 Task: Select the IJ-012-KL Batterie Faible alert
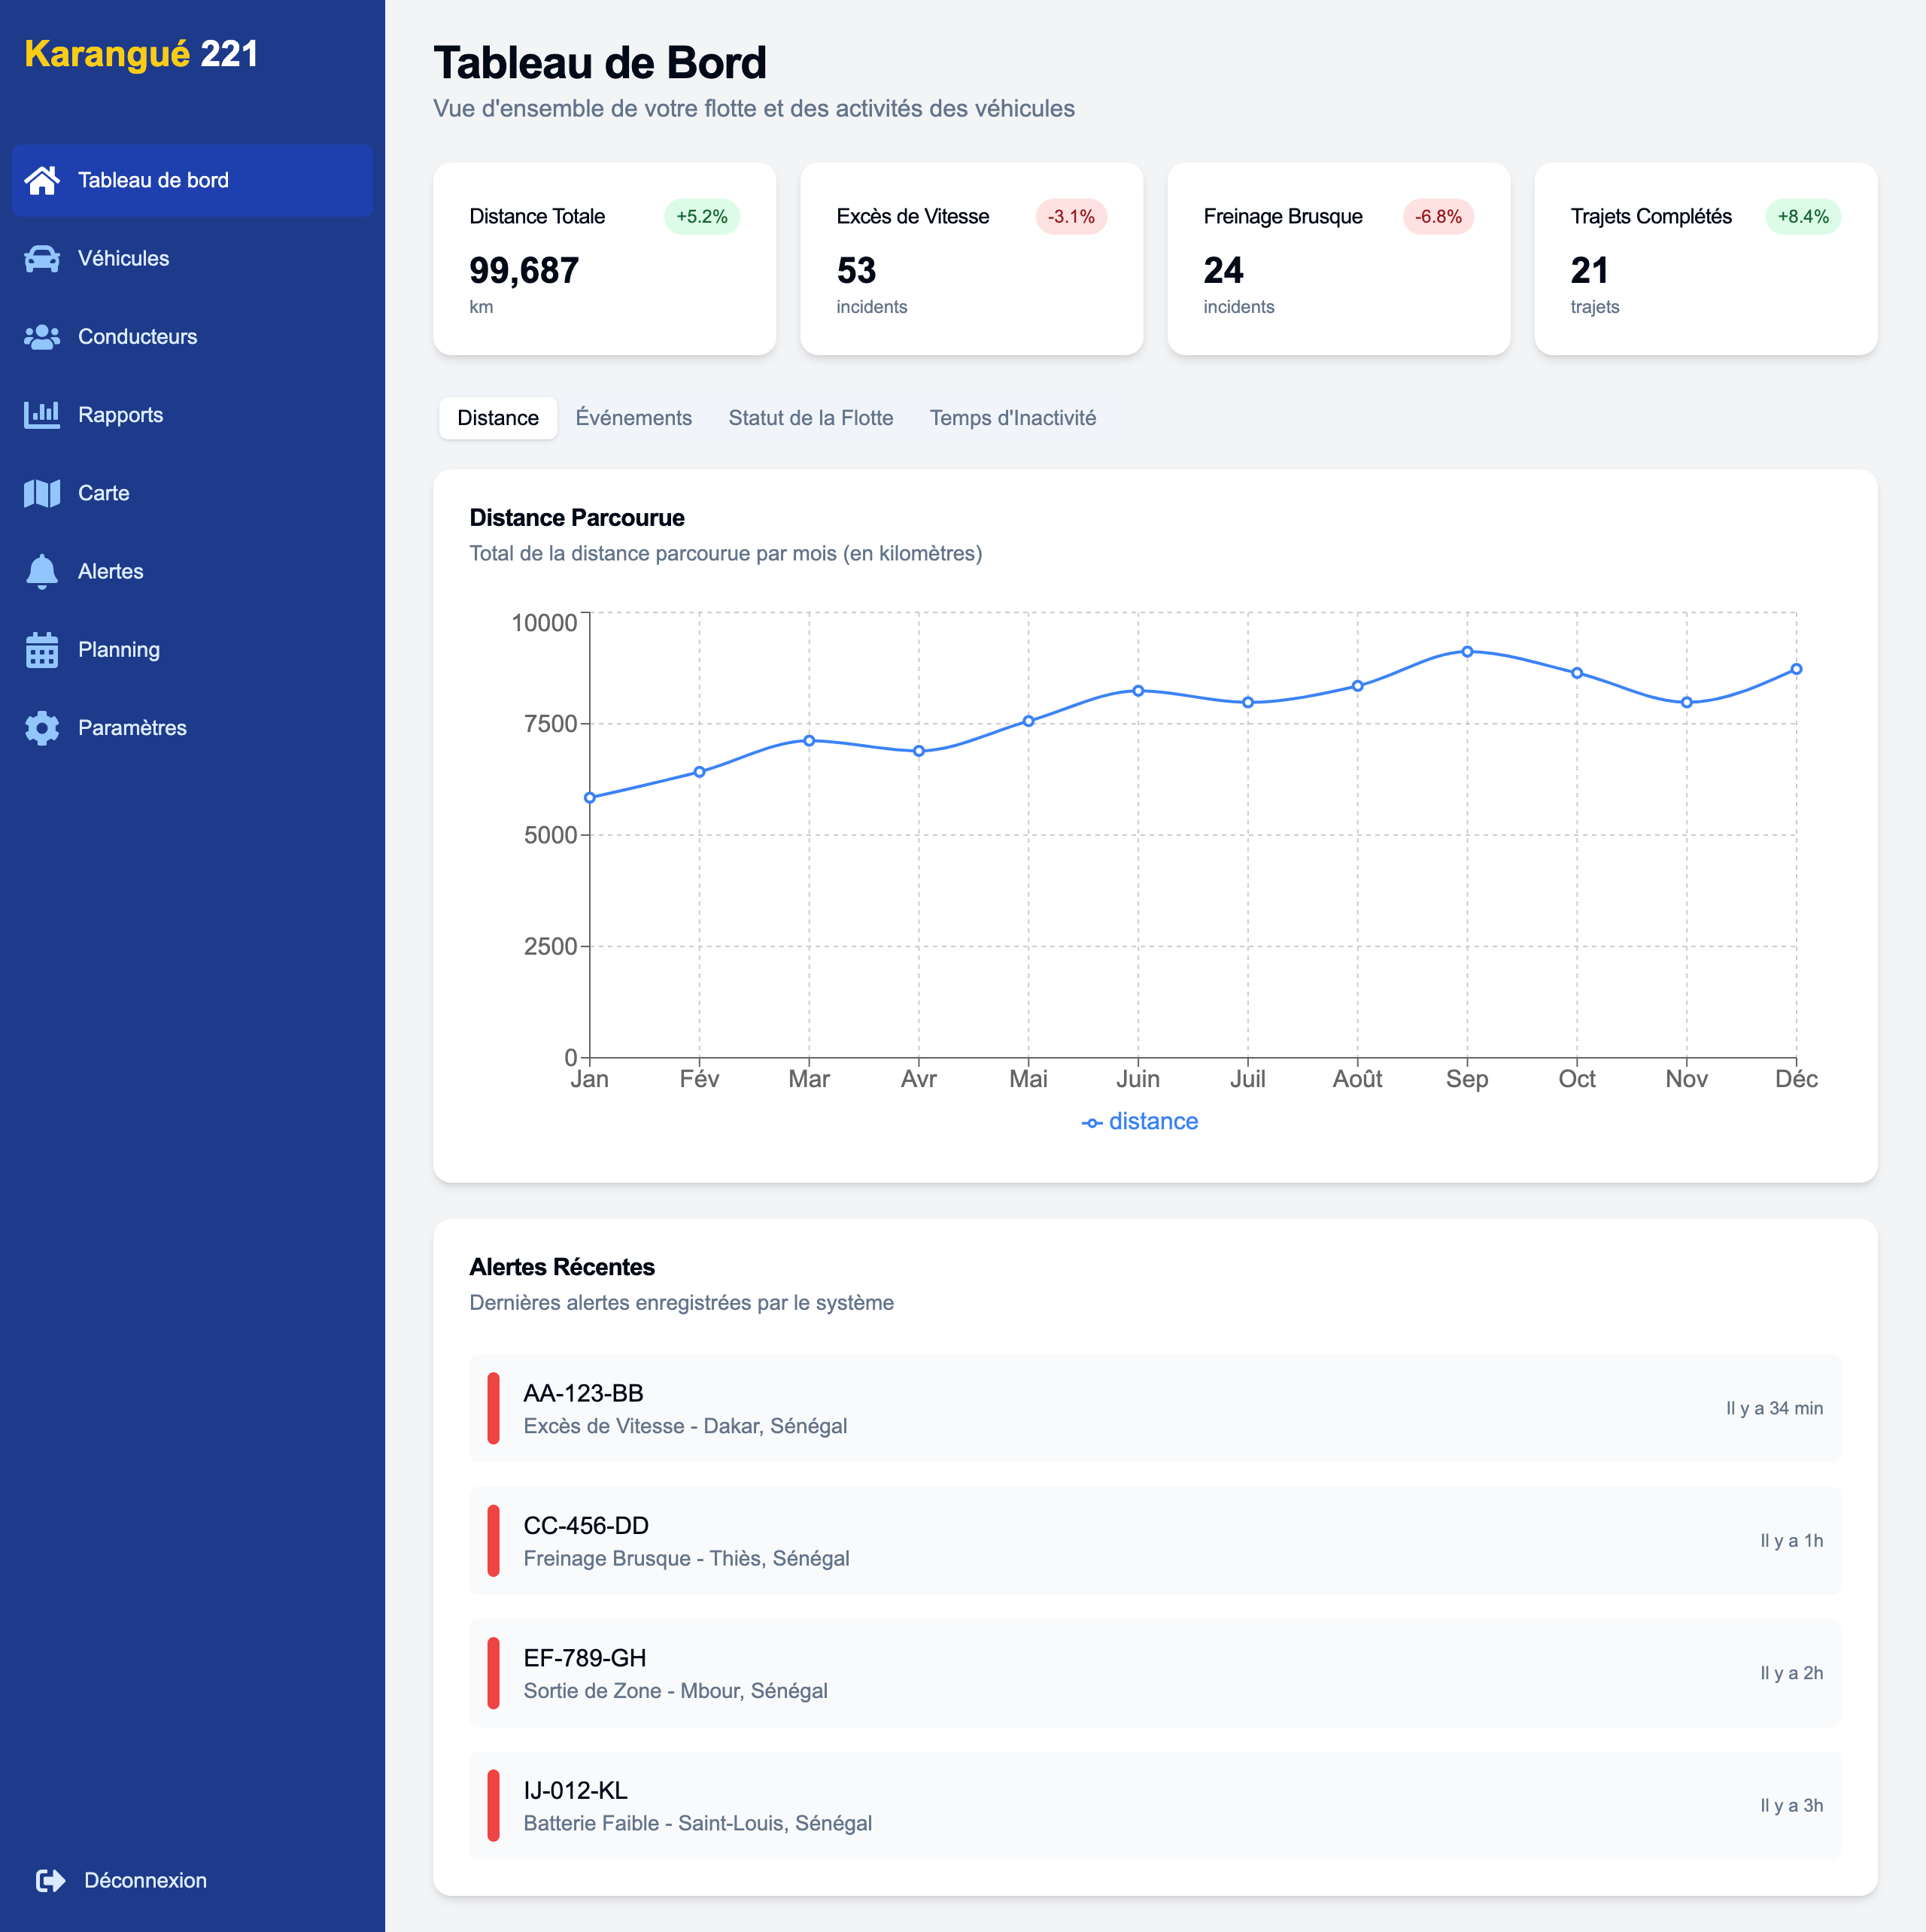tap(1155, 1805)
